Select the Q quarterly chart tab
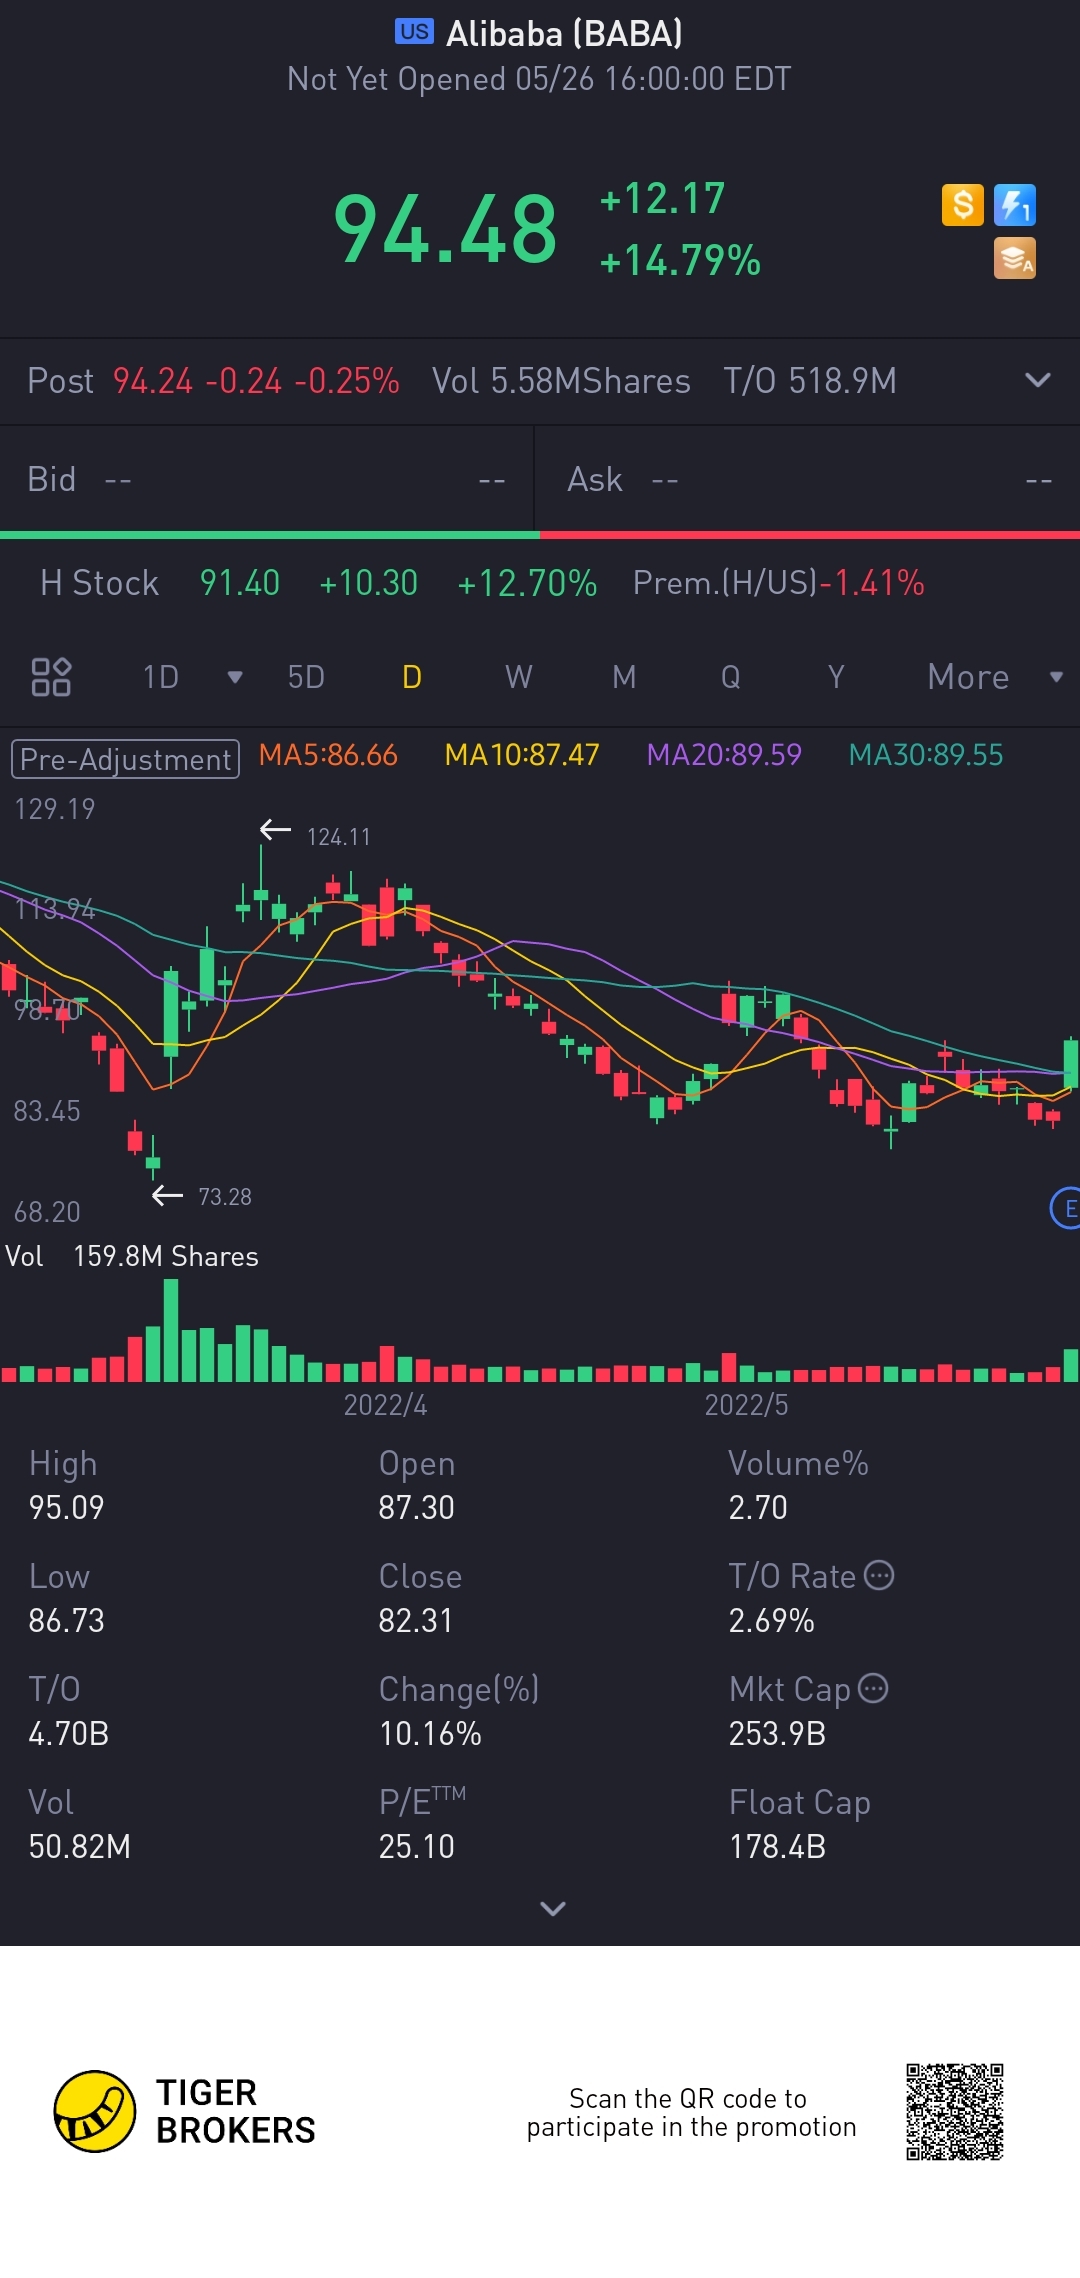 pyautogui.click(x=731, y=677)
